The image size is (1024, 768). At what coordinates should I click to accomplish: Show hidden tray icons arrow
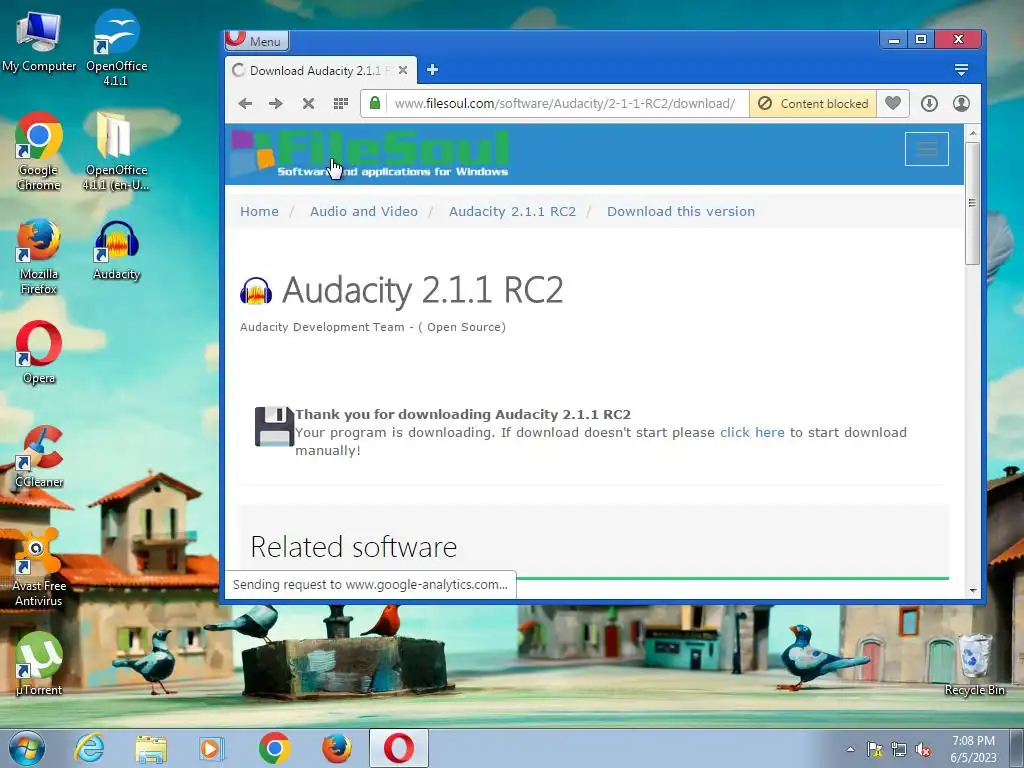coord(850,749)
